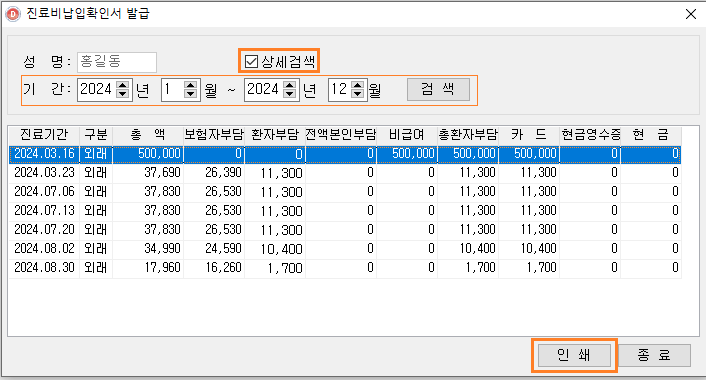
Task: Click the 종료 button
Action: click(654, 356)
